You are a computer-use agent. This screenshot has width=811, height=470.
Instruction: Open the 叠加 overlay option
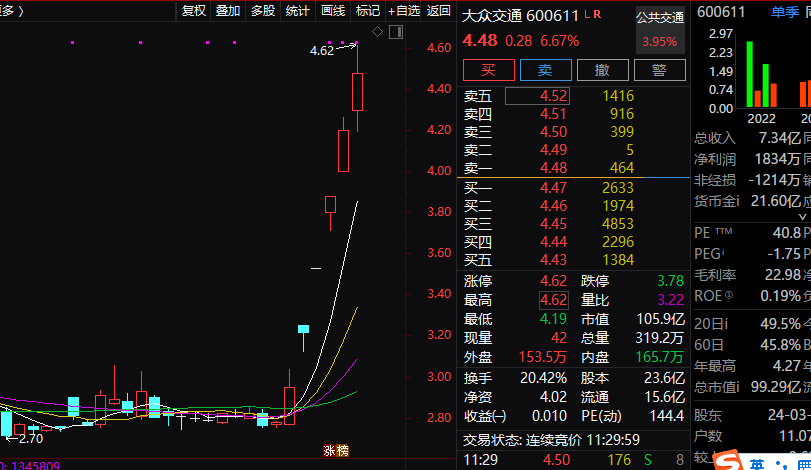(x=228, y=11)
